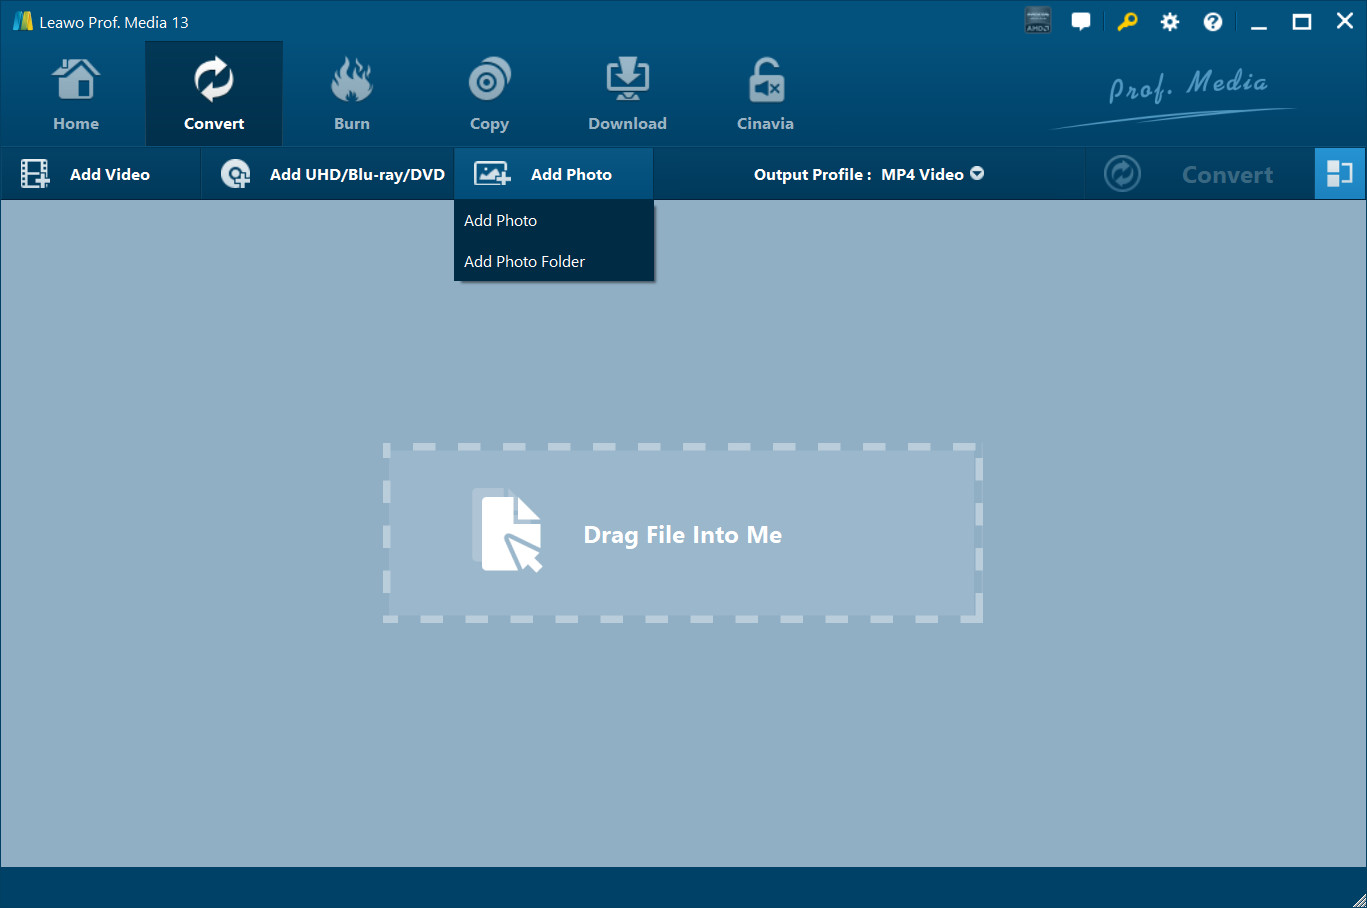Toggle the side panel layout button
1367x908 pixels.
pyautogui.click(x=1339, y=174)
